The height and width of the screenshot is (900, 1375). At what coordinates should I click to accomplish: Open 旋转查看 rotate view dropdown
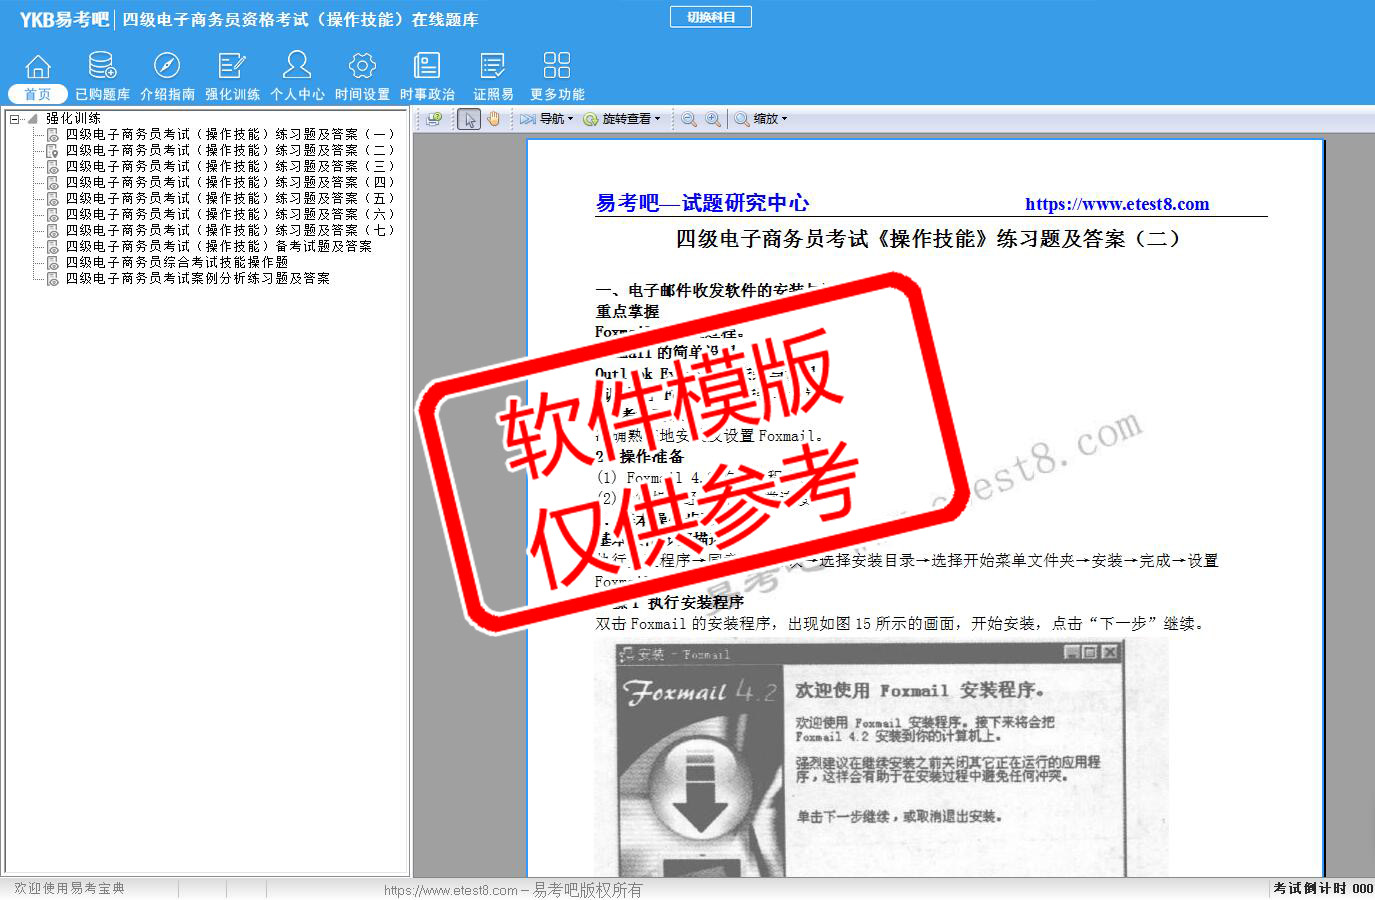pos(622,119)
